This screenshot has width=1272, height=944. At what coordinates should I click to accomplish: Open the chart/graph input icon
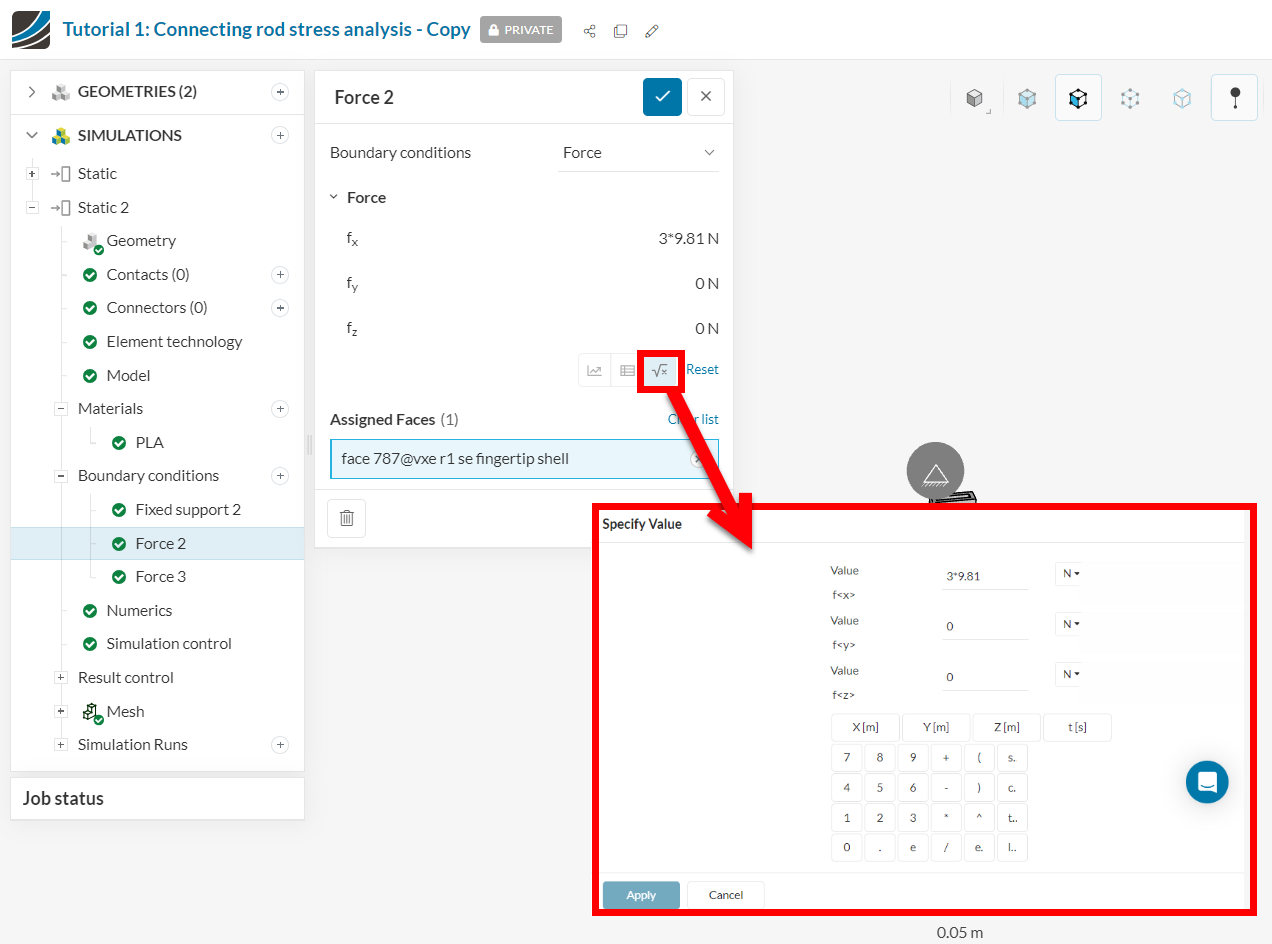(x=595, y=370)
